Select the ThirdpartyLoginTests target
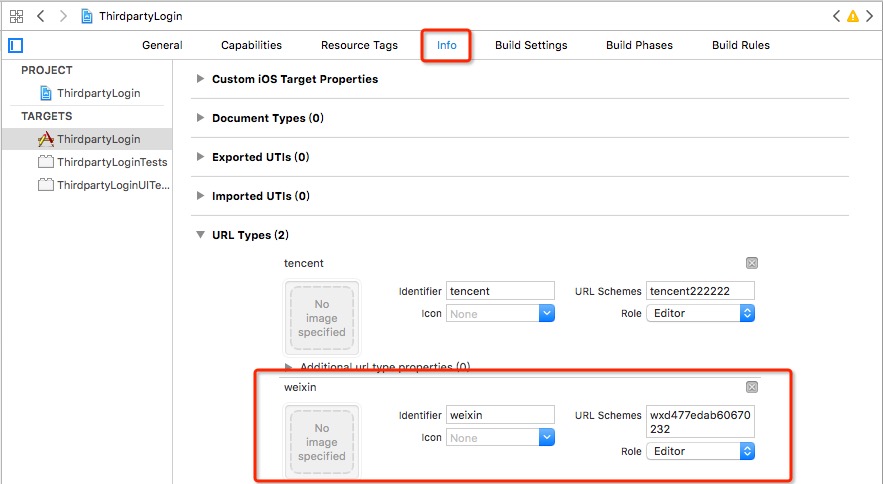This screenshot has height=484, width=883. 111,162
